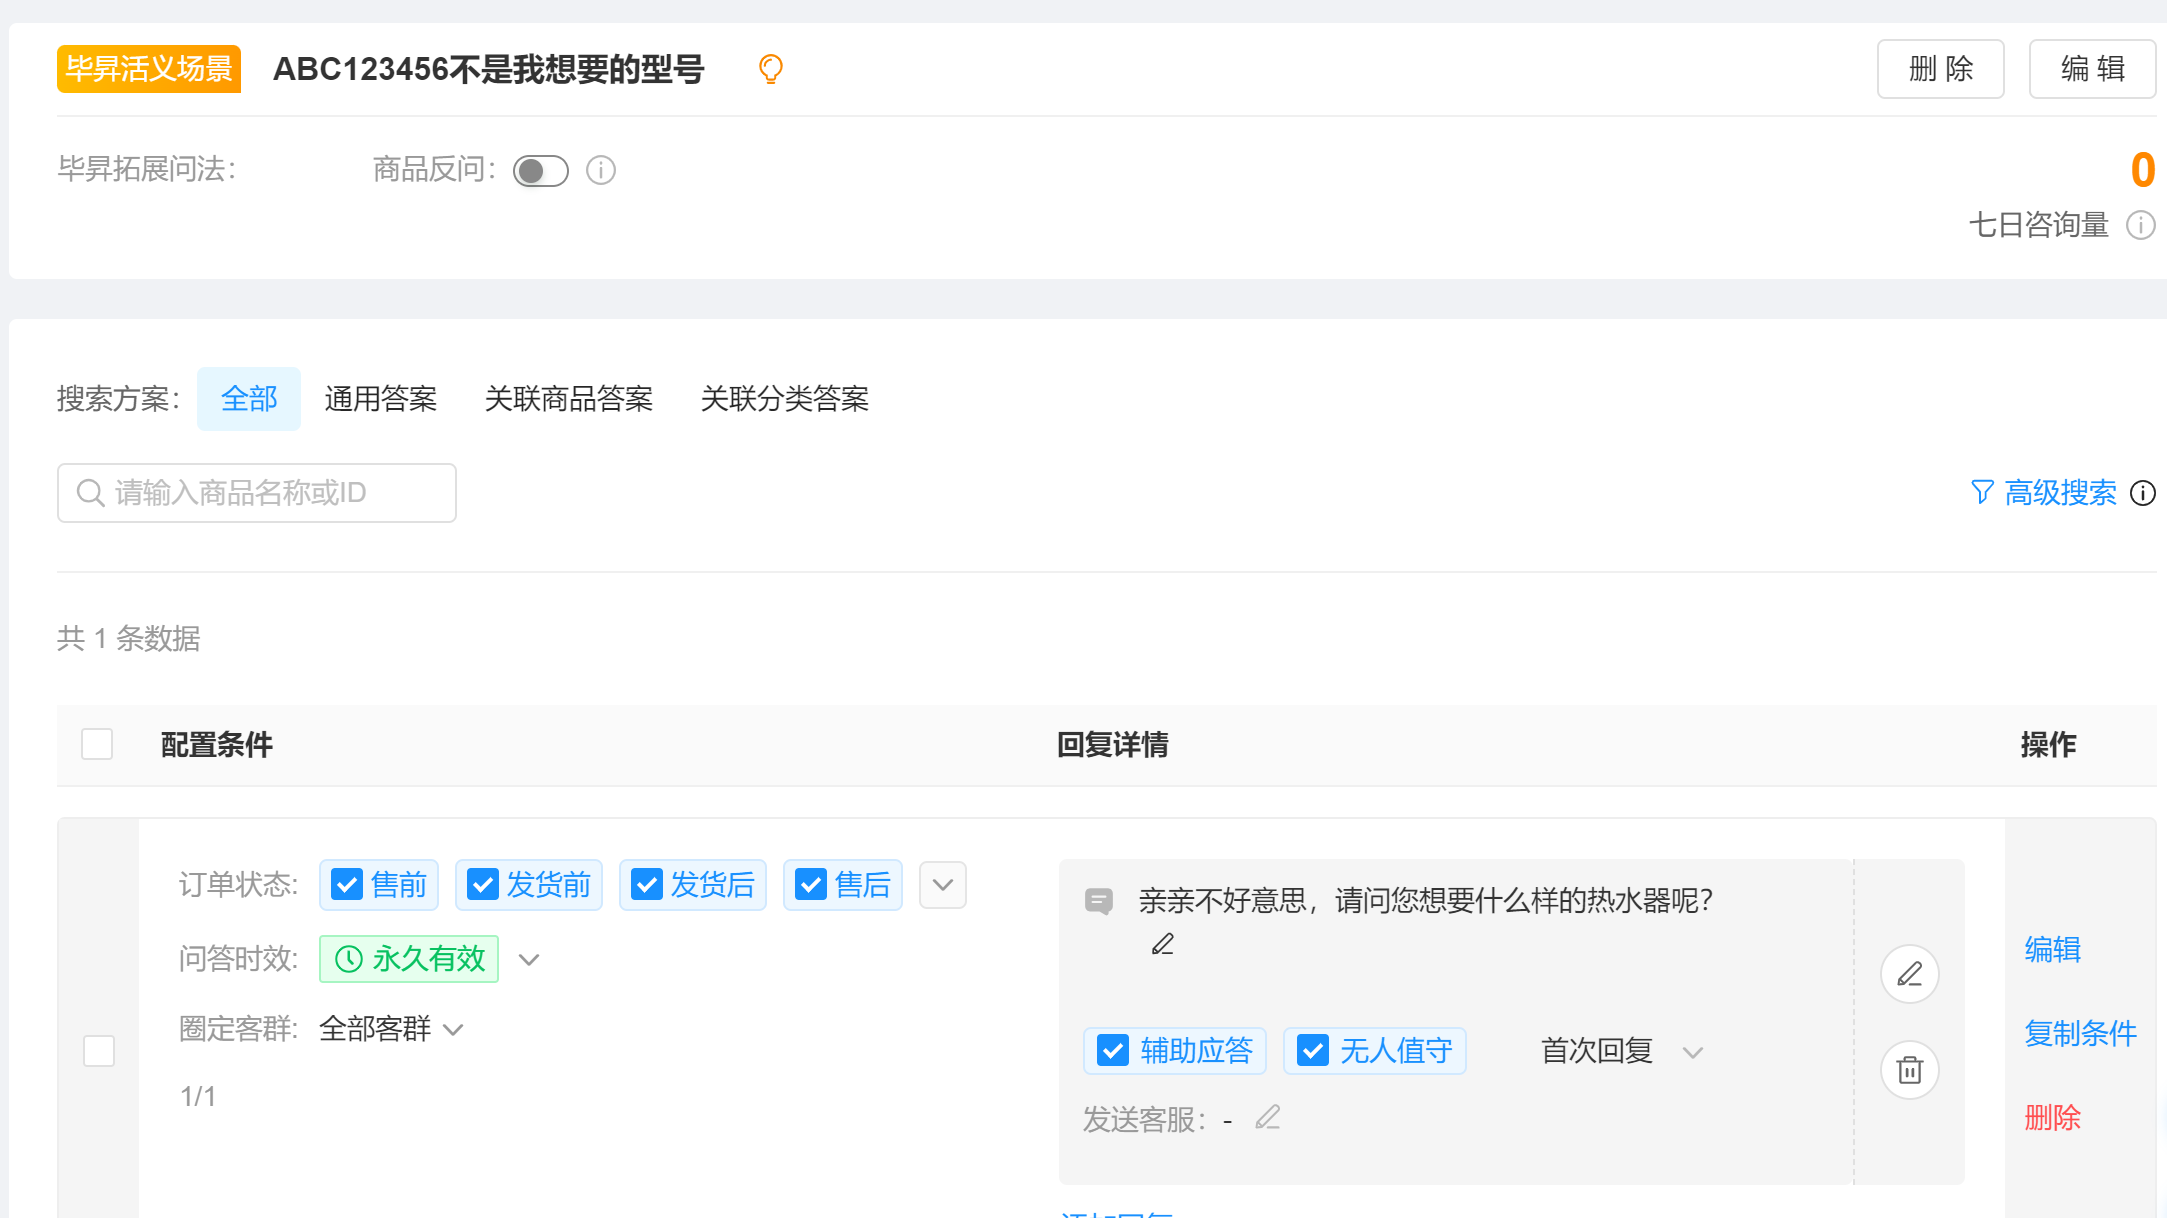The width and height of the screenshot is (2167, 1218).
Task: Uncheck the 发货前 order status checkbox
Action: [x=482, y=885]
